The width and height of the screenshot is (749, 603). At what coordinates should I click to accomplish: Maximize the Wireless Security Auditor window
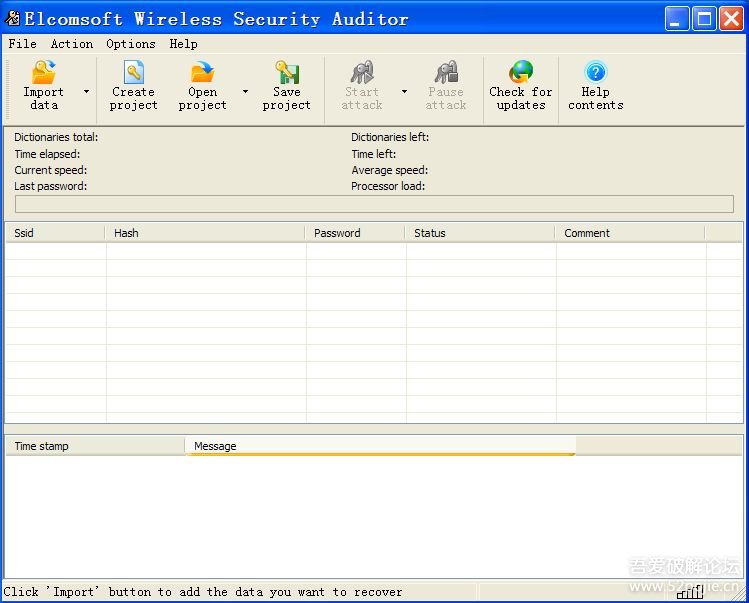pos(704,19)
